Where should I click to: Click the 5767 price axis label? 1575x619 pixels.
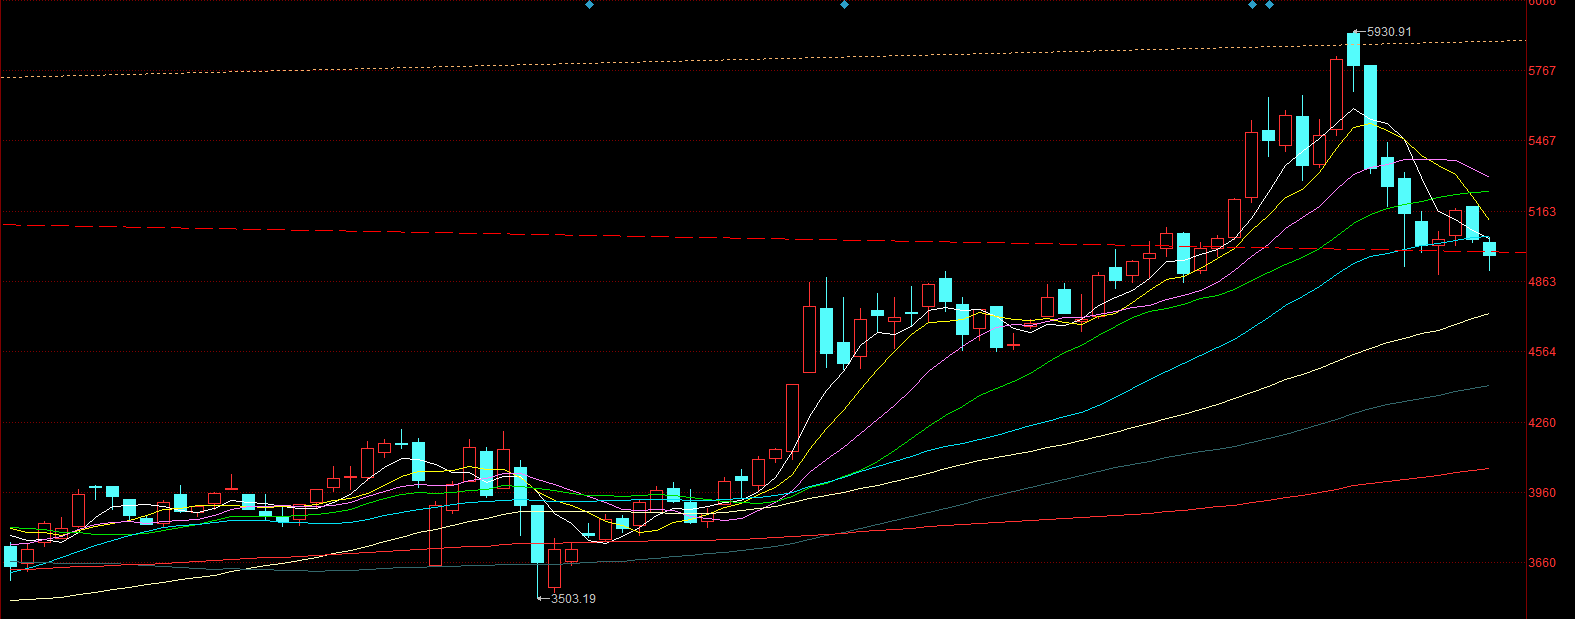click(1542, 71)
